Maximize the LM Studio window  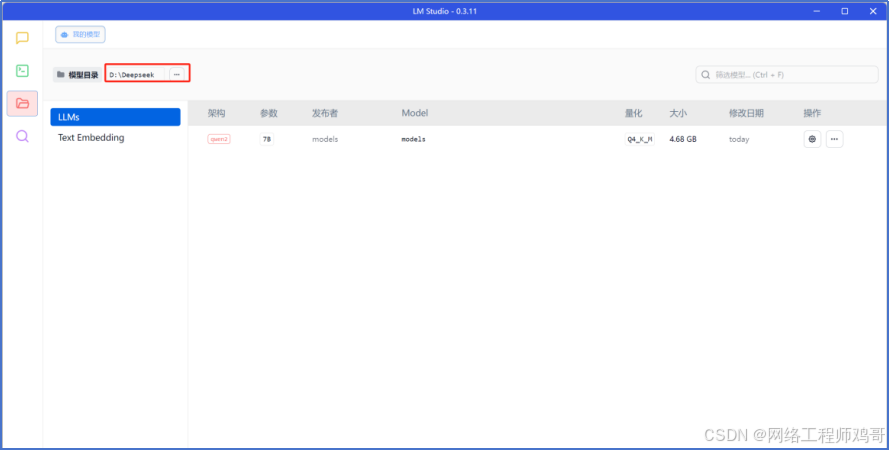pyautogui.click(x=845, y=11)
